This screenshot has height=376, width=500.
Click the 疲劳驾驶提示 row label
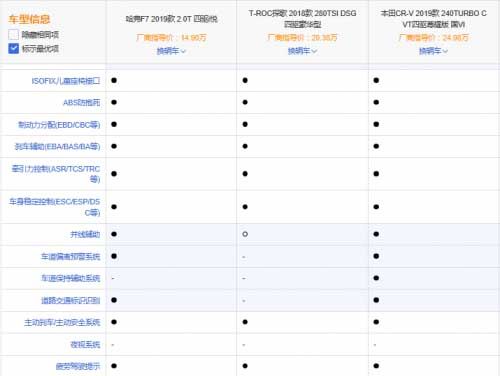[78, 366]
